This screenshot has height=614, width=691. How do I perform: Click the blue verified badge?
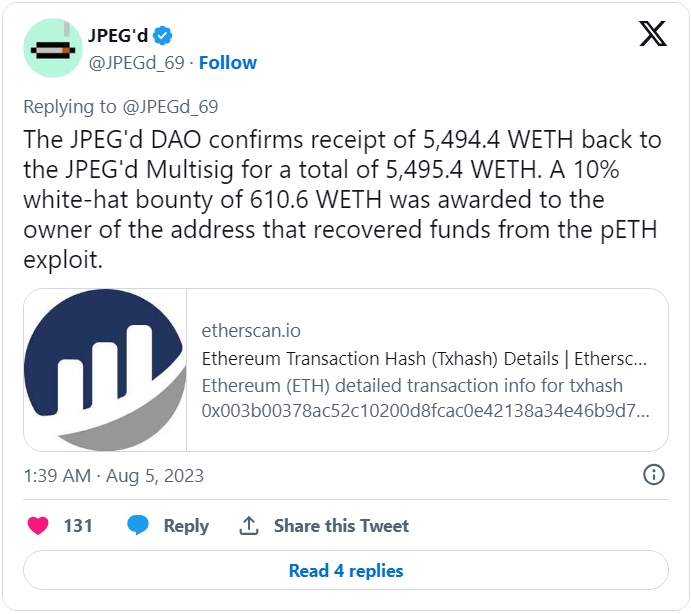pyautogui.click(x=163, y=36)
